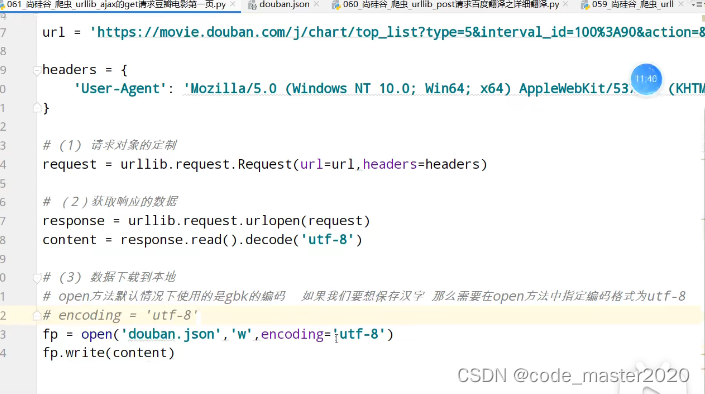Click the 'encoding=' keyword in open call
Viewport: 705px width, 394px height.
pyautogui.click(x=296, y=334)
